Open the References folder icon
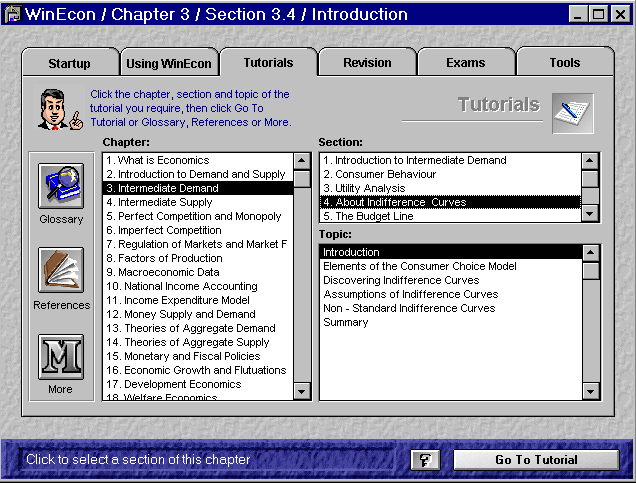This screenshot has height=483, width=636. pos(61,270)
